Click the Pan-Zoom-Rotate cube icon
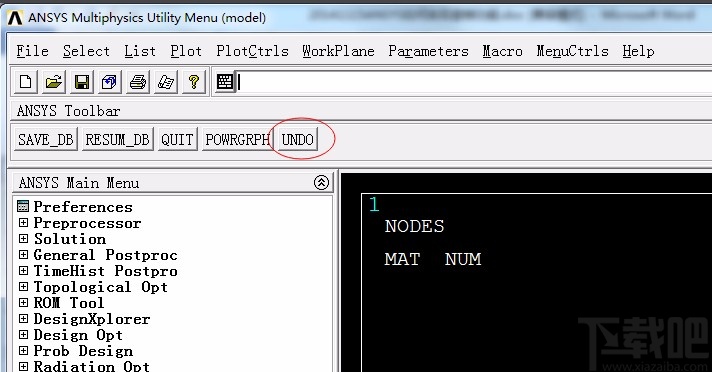Screen dimensions: 712x372 click(x=109, y=82)
